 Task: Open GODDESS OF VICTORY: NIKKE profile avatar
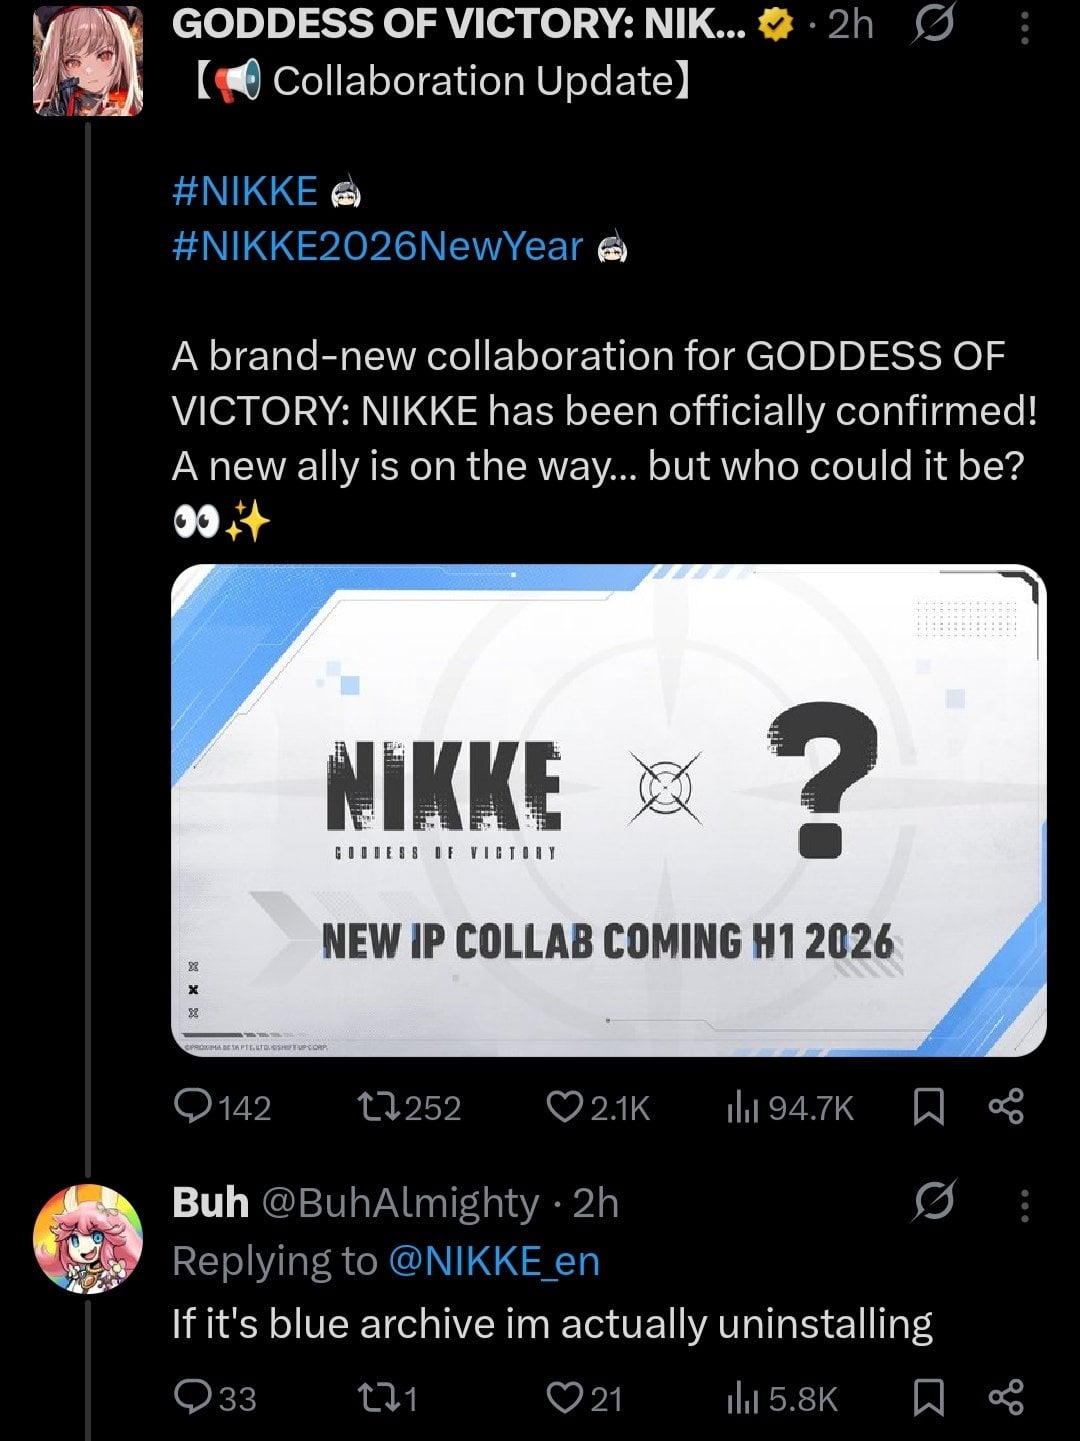pos(88,60)
